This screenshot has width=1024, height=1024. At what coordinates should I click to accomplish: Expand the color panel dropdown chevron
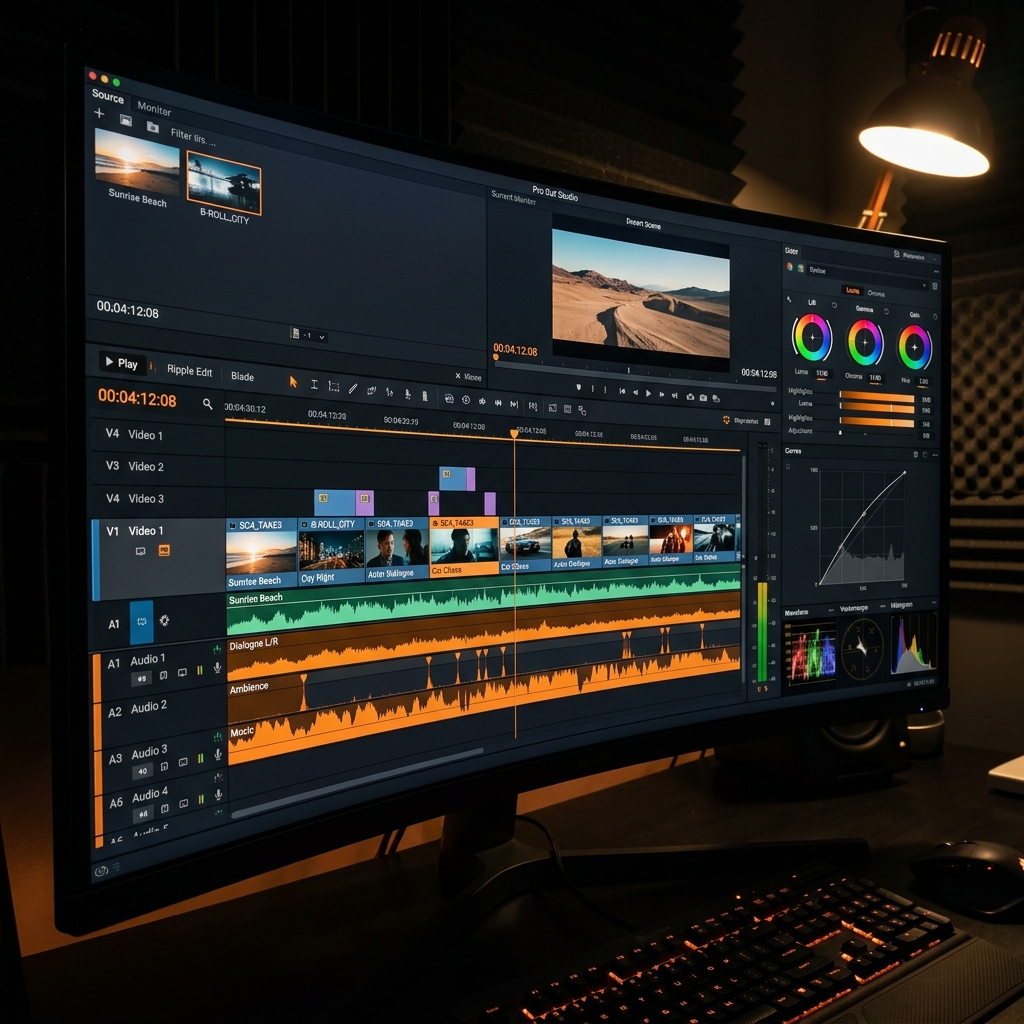pos(924,285)
